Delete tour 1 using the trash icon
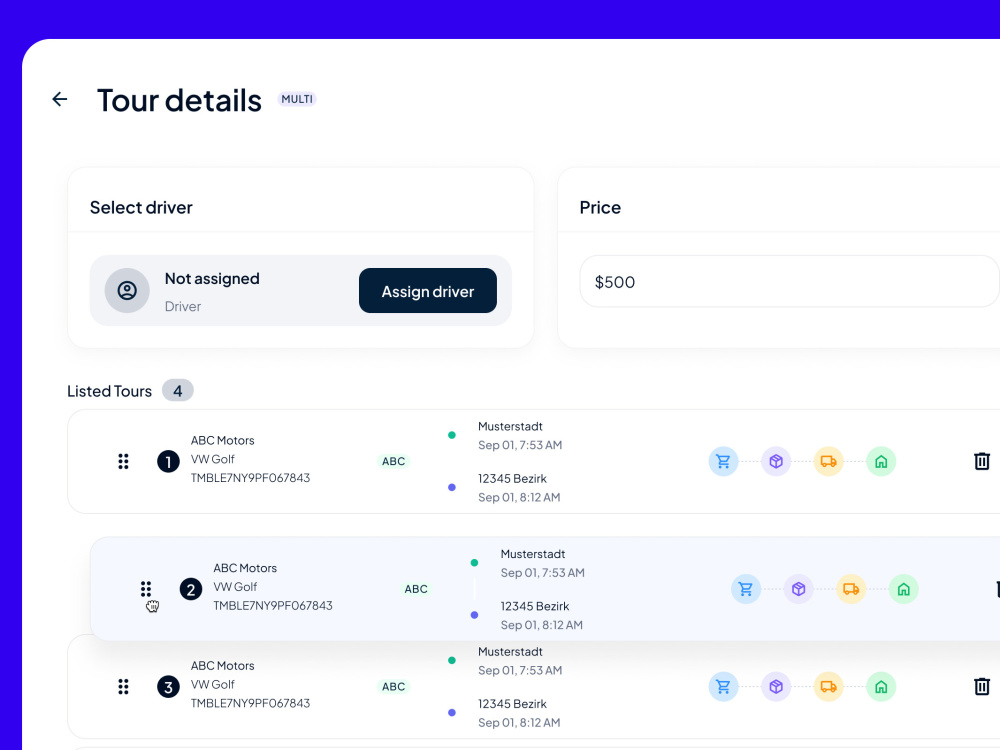The width and height of the screenshot is (1000, 750). click(983, 461)
